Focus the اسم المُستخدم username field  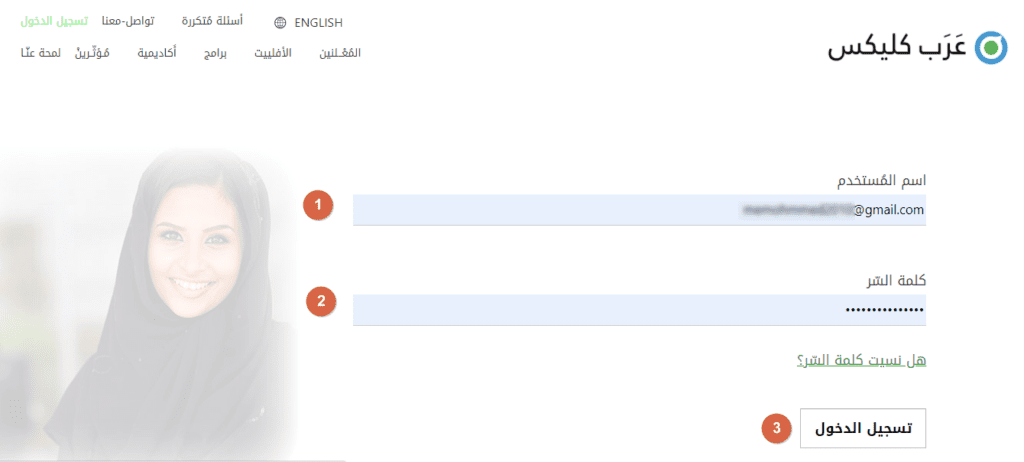[x=639, y=210]
